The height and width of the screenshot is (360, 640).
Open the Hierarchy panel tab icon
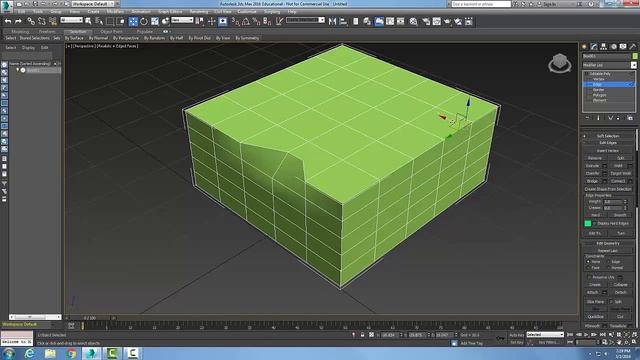point(604,47)
